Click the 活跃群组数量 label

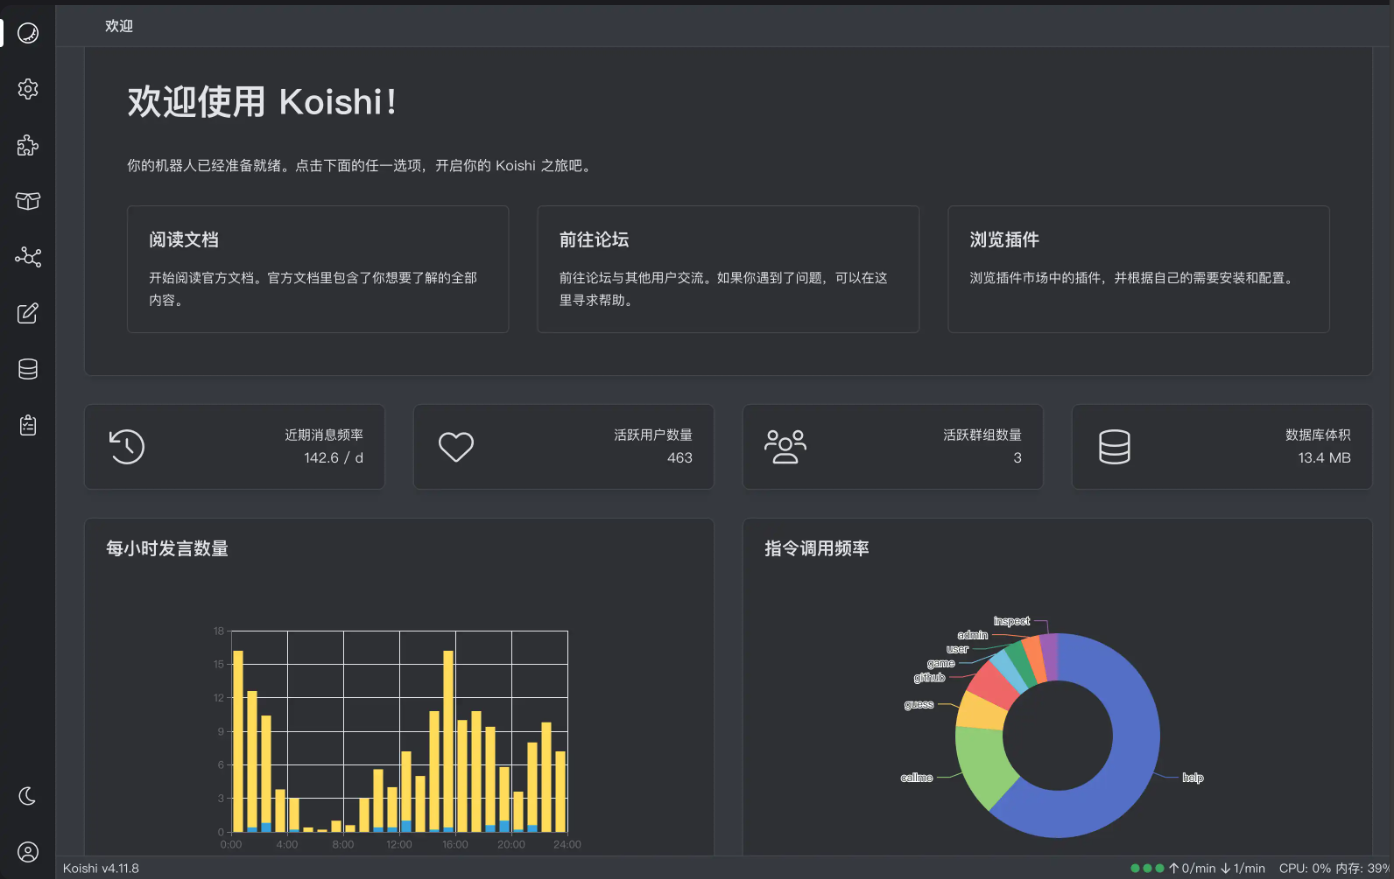click(982, 435)
